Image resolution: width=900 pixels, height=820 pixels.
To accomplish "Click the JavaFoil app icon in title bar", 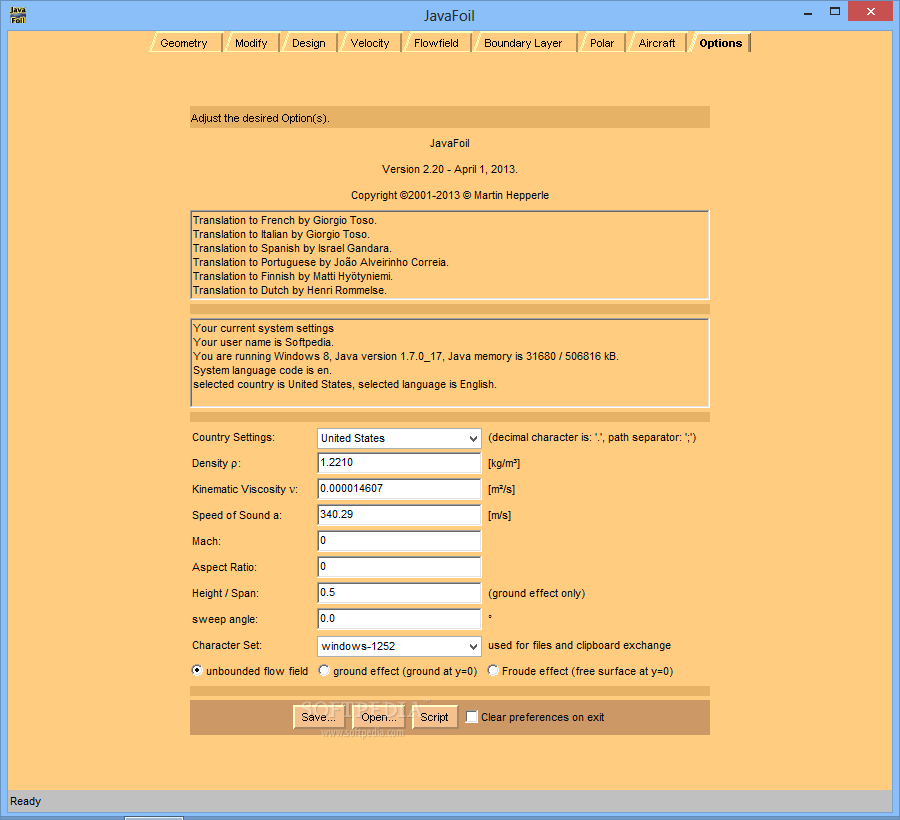I will click(18, 15).
